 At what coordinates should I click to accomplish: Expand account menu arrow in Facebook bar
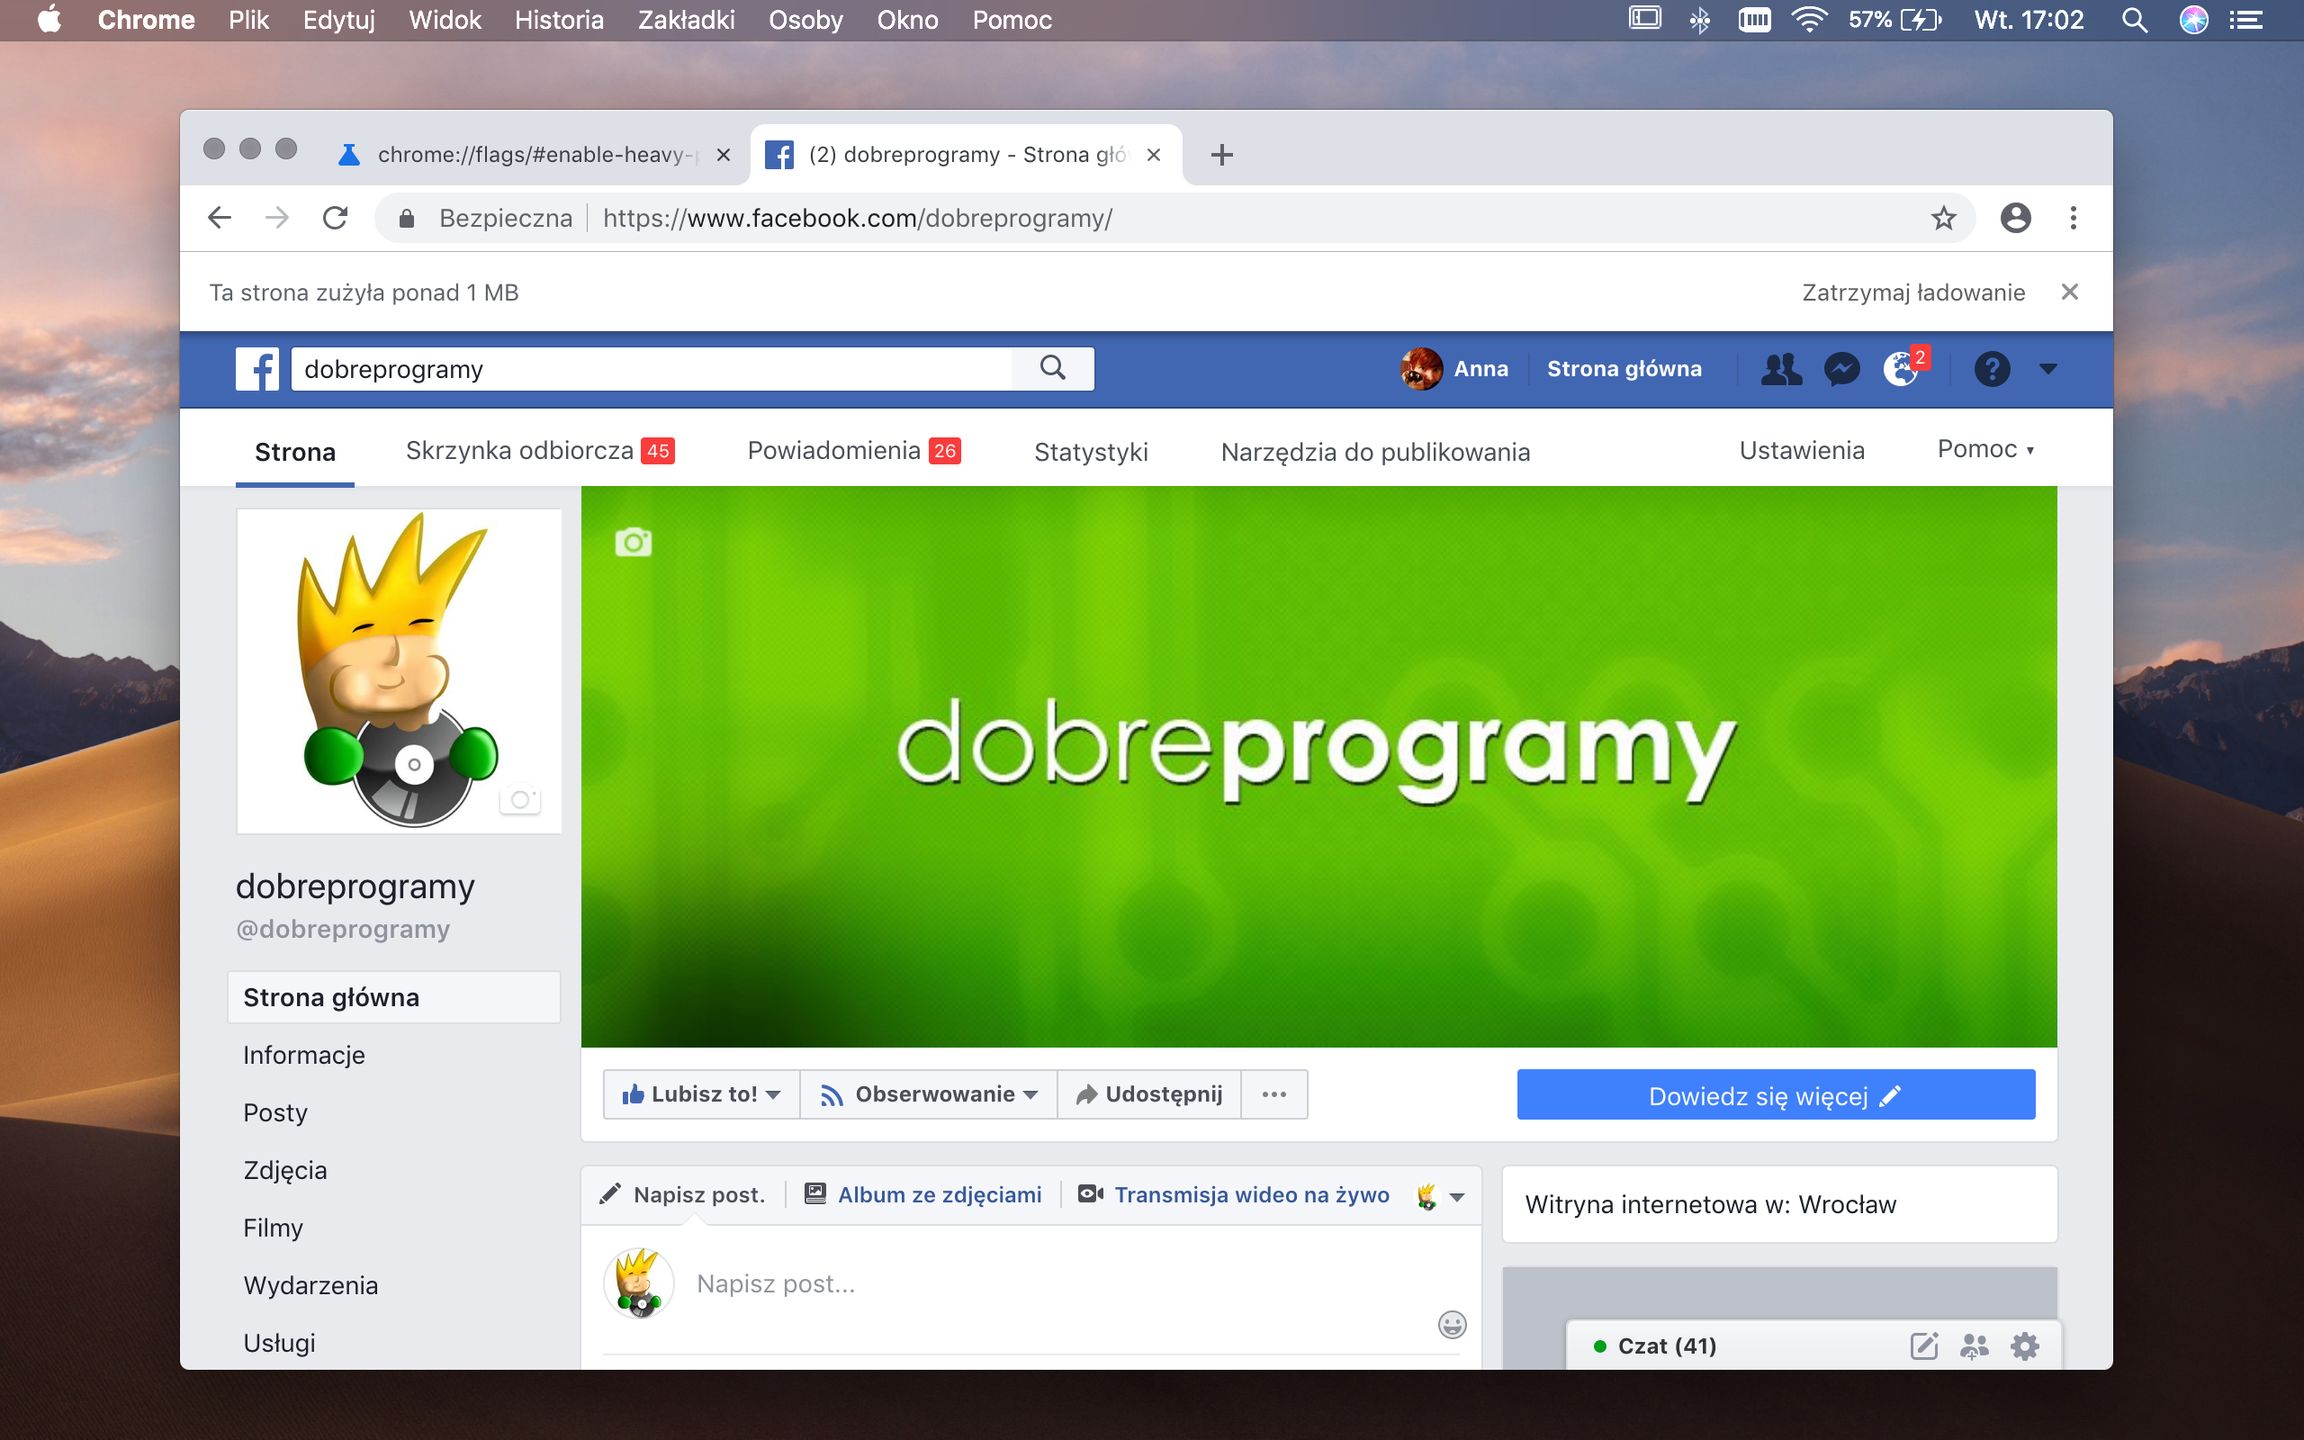(x=2048, y=369)
